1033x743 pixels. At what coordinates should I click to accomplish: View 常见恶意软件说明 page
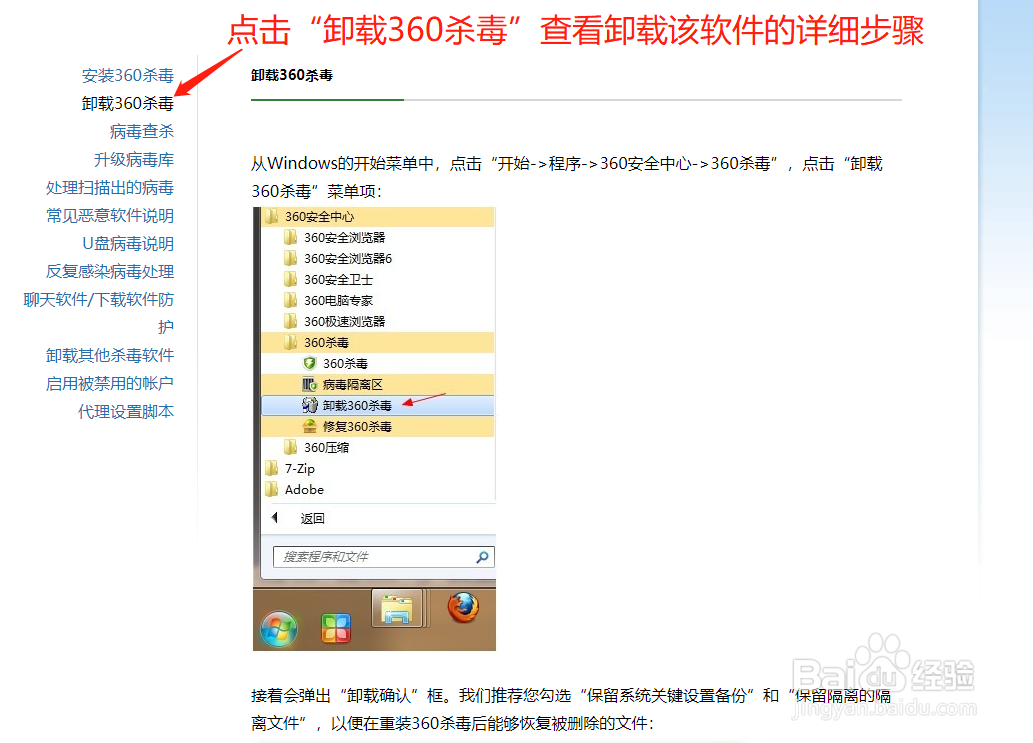(110, 215)
